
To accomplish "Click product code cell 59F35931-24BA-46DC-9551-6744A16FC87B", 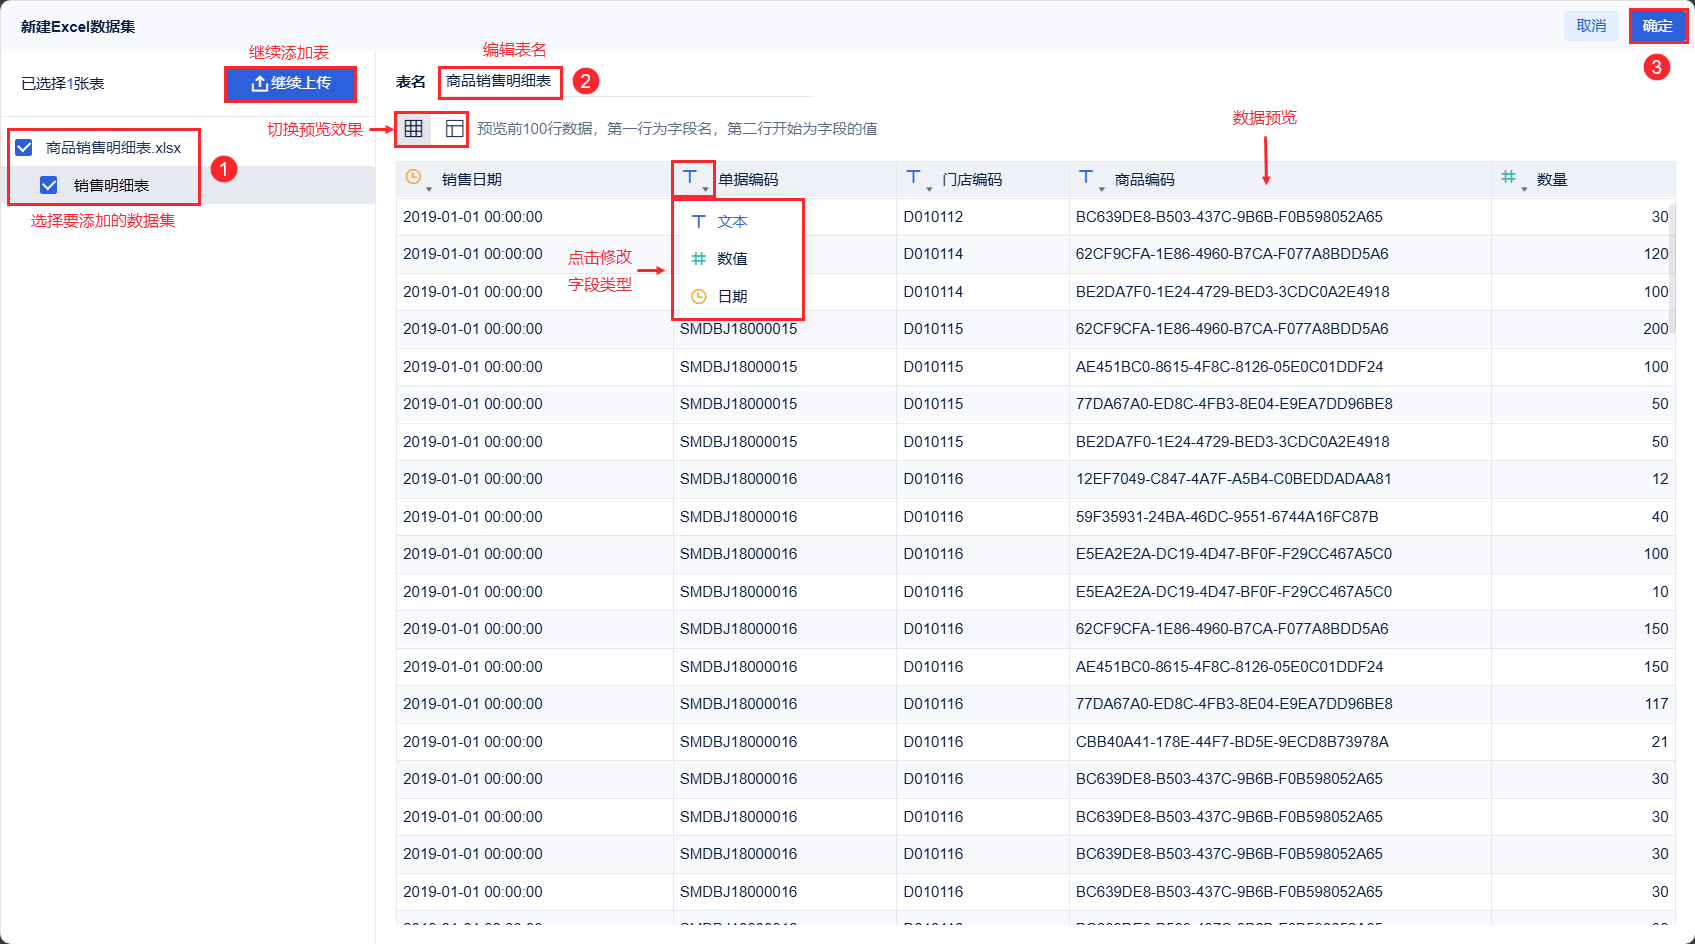I will (1280, 517).
